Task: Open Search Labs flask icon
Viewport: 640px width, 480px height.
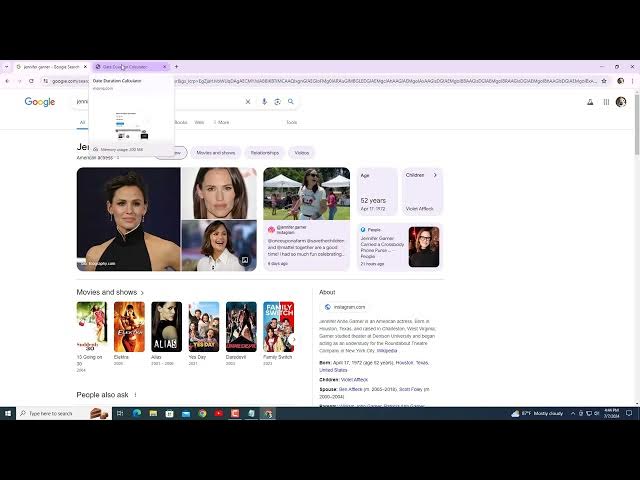Action: [x=590, y=102]
